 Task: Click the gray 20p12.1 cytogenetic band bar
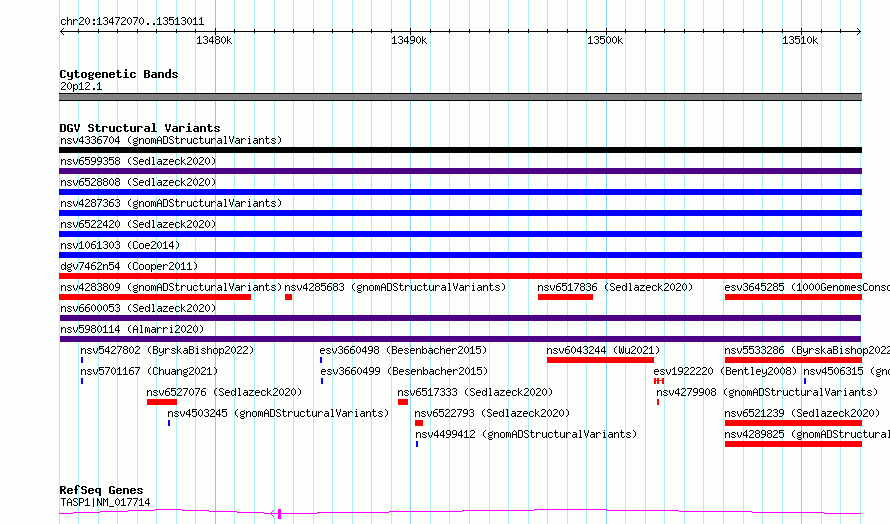point(460,97)
